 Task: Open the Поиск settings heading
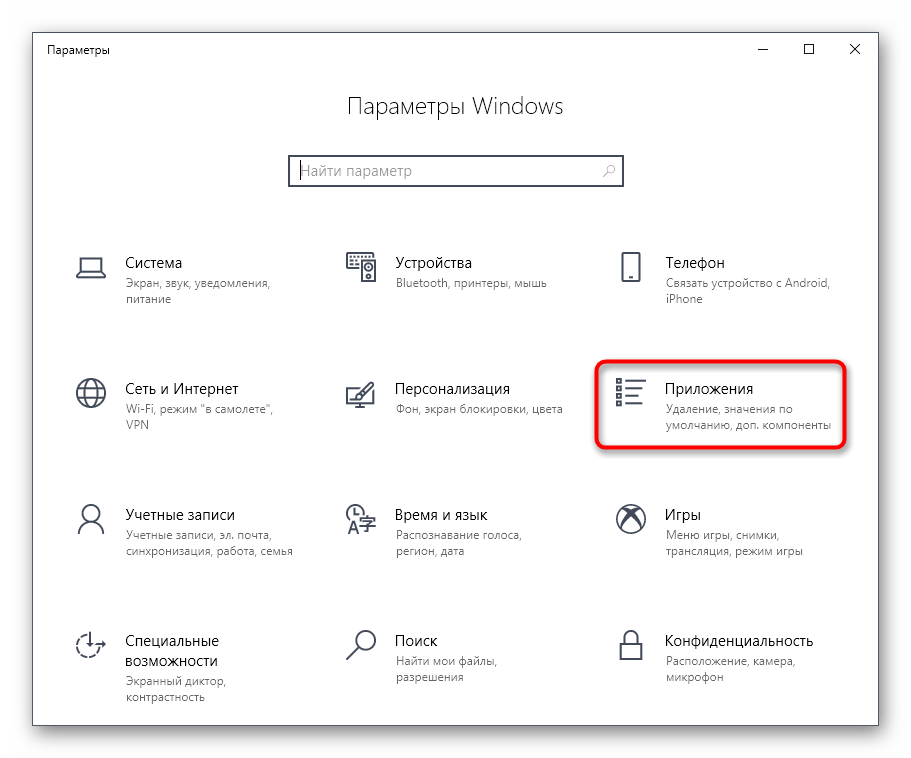[x=416, y=641]
